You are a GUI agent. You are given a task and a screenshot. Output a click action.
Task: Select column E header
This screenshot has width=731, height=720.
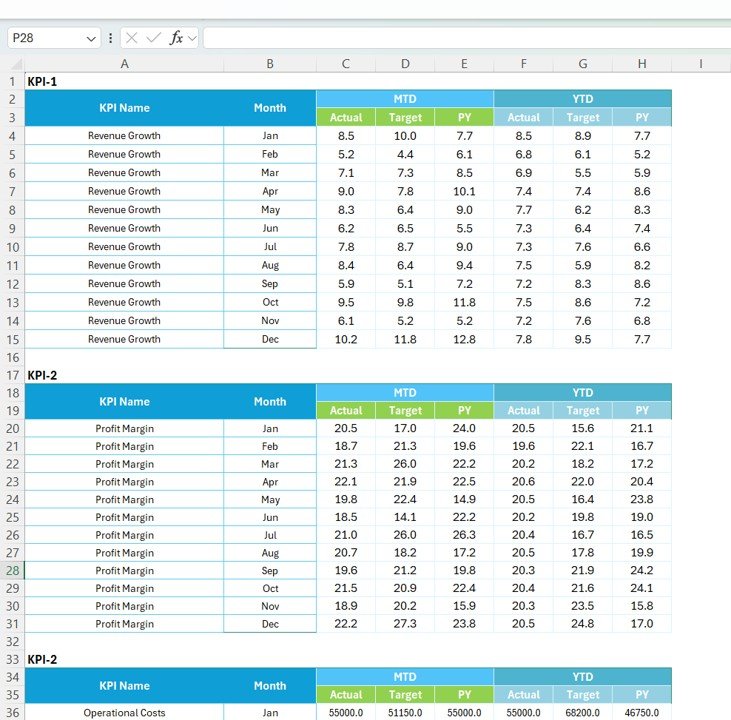click(x=464, y=64)
